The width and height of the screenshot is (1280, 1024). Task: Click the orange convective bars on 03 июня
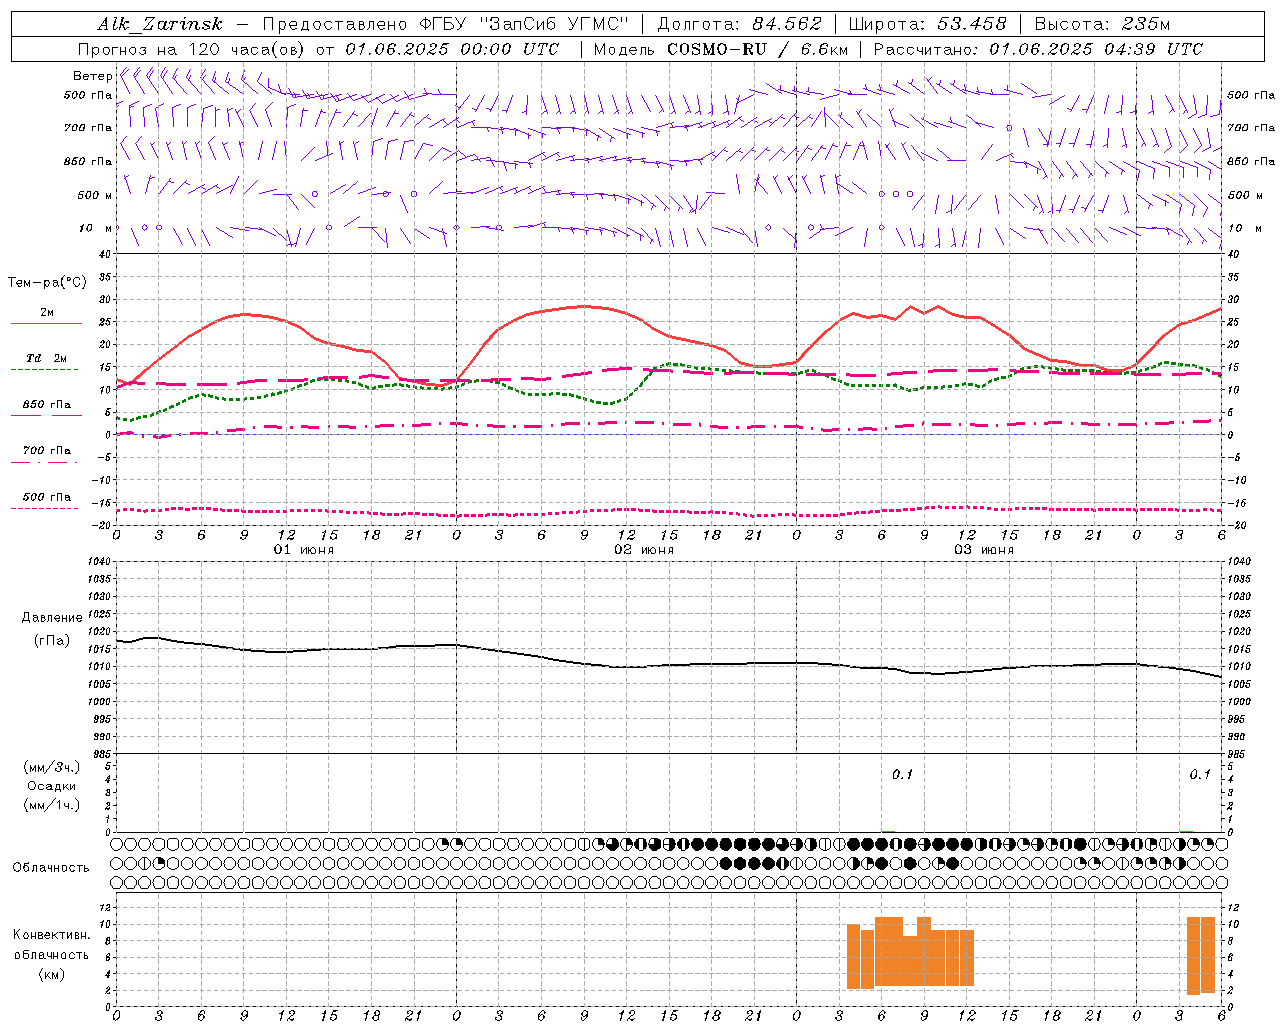(910, 952)
